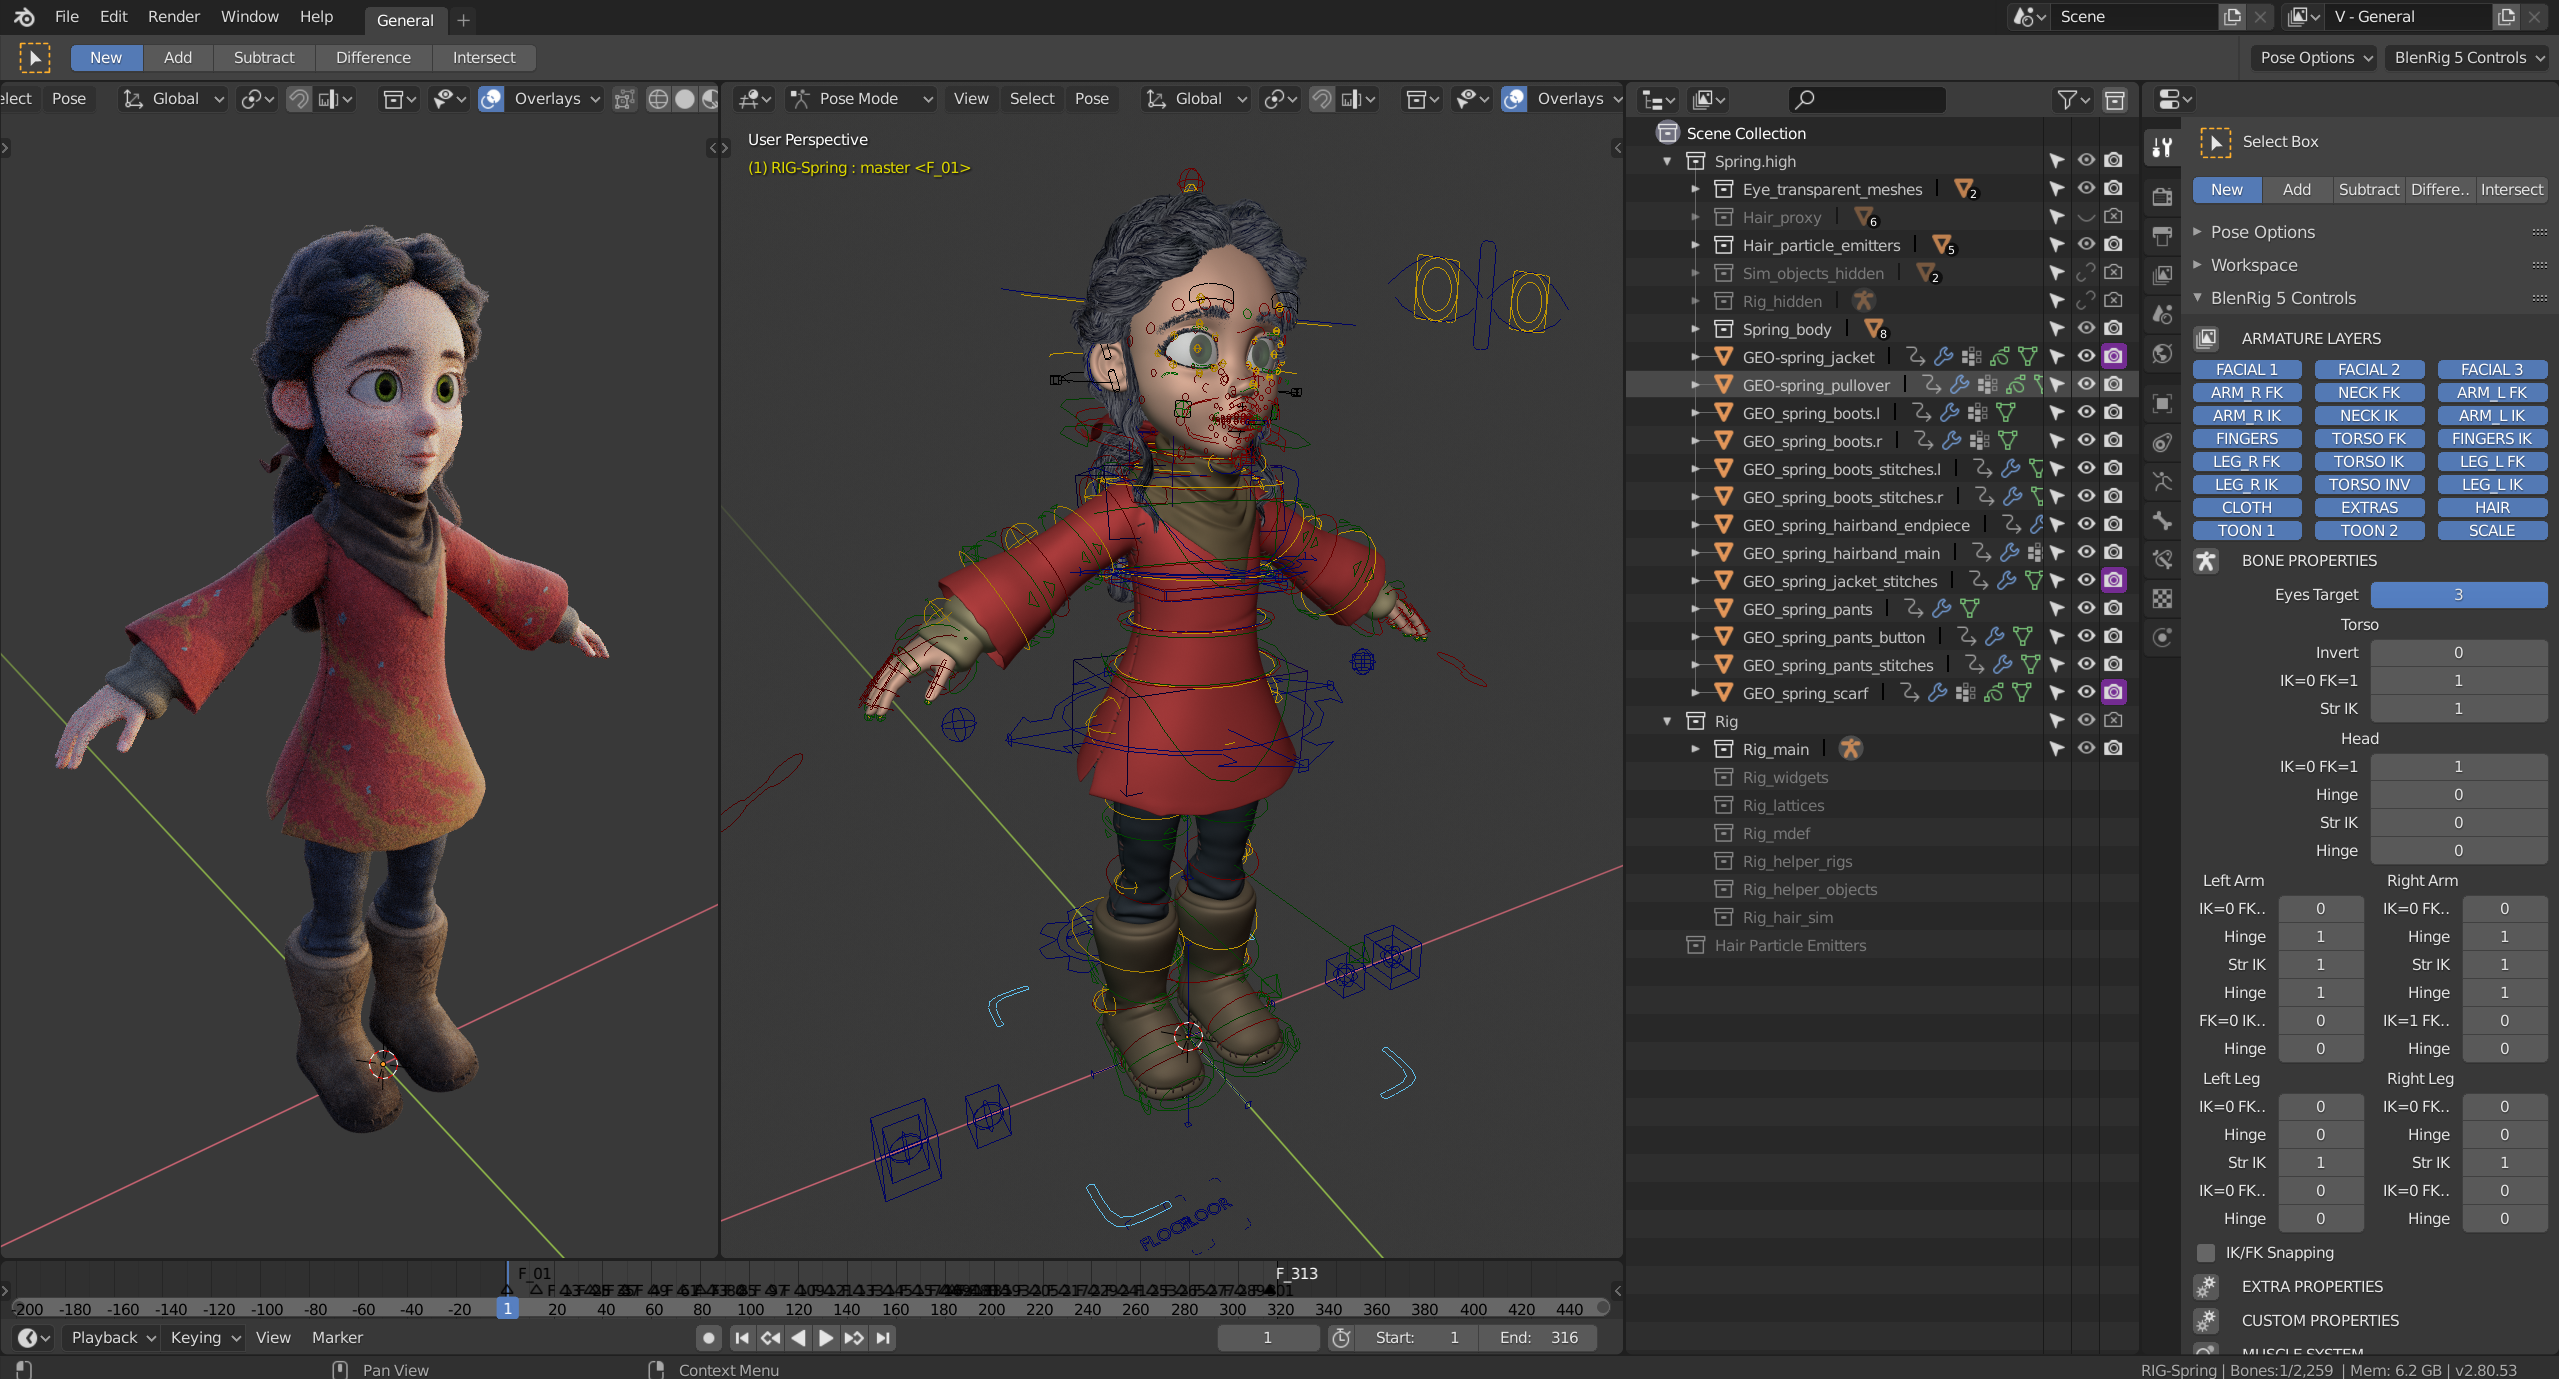Screen dimensions: 2559x1379
Task: Click the FACIAL 2 armature layer button
Action: click(x=2368, y=369)
